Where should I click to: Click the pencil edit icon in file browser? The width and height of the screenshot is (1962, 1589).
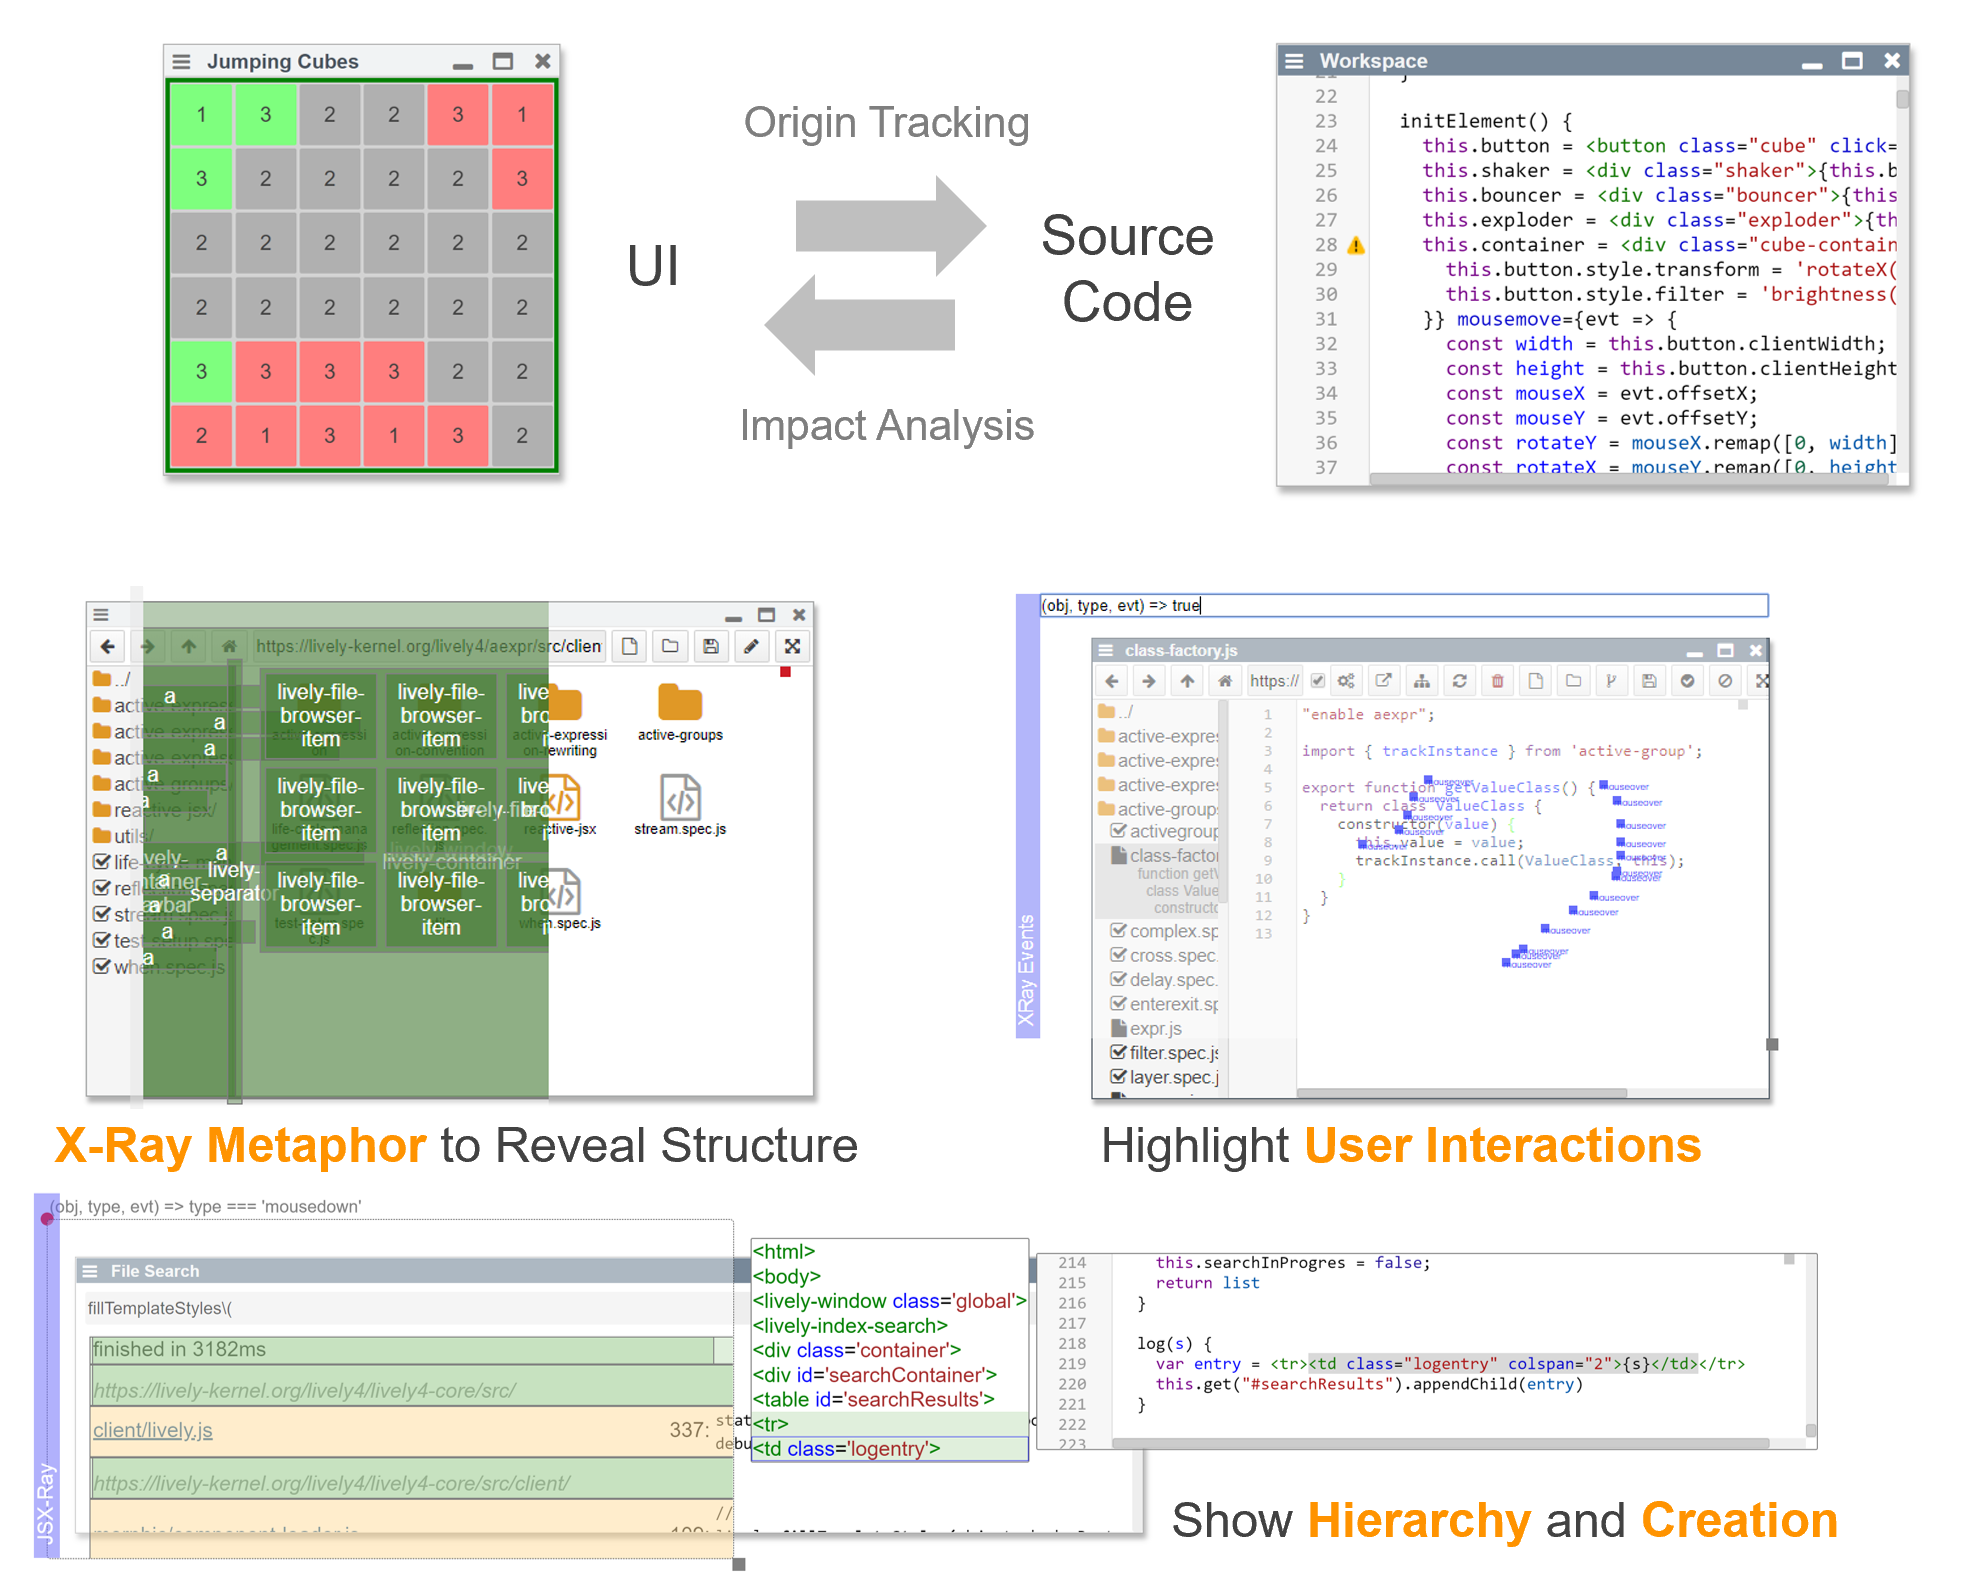click(x=751, y=647)
